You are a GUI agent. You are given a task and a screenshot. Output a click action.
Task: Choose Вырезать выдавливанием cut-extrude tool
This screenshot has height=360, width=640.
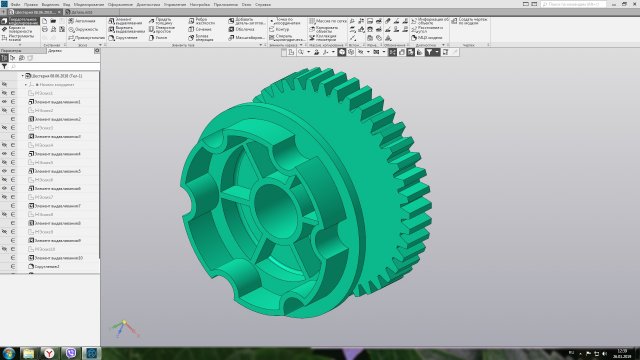pyautogui.click(x=127, y=29)
